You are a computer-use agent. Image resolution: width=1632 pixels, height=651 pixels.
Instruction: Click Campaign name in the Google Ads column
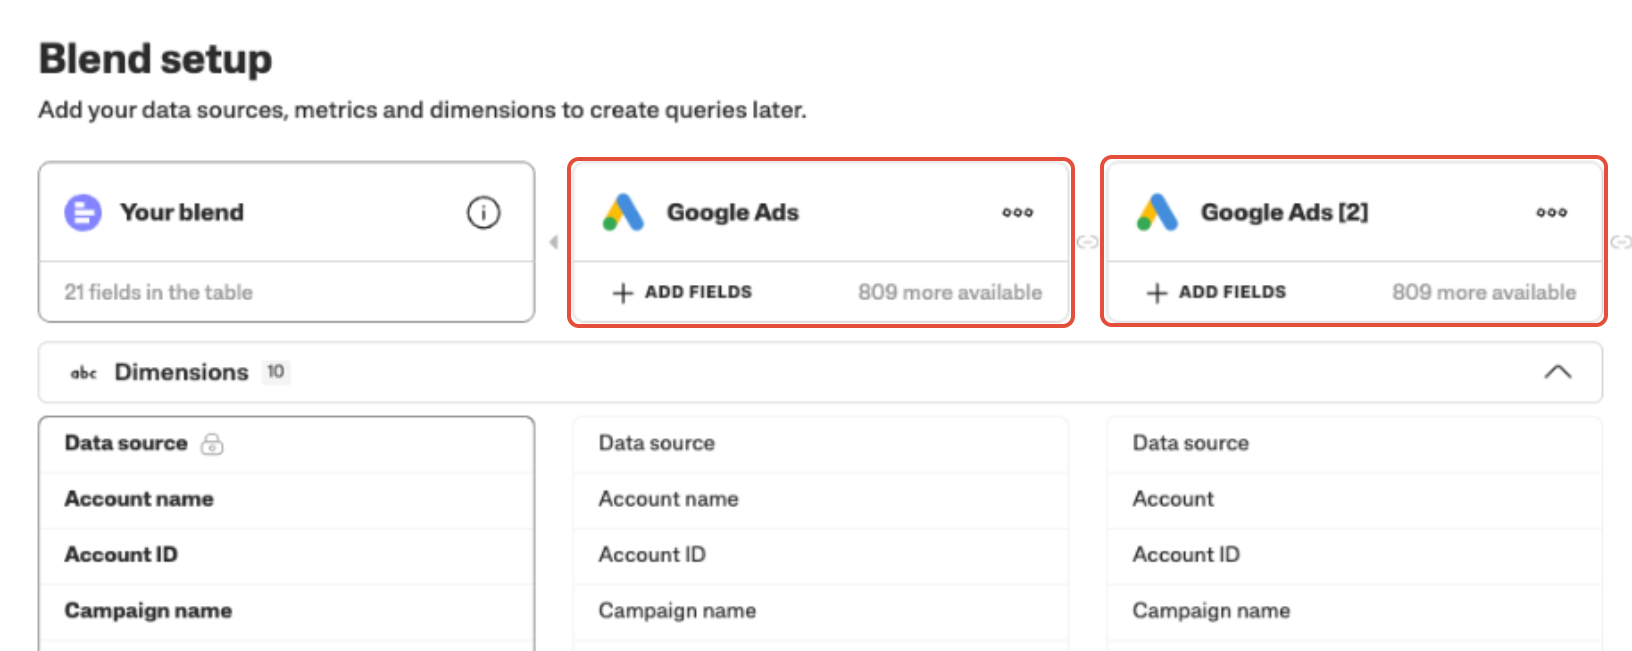coord(820,611)
